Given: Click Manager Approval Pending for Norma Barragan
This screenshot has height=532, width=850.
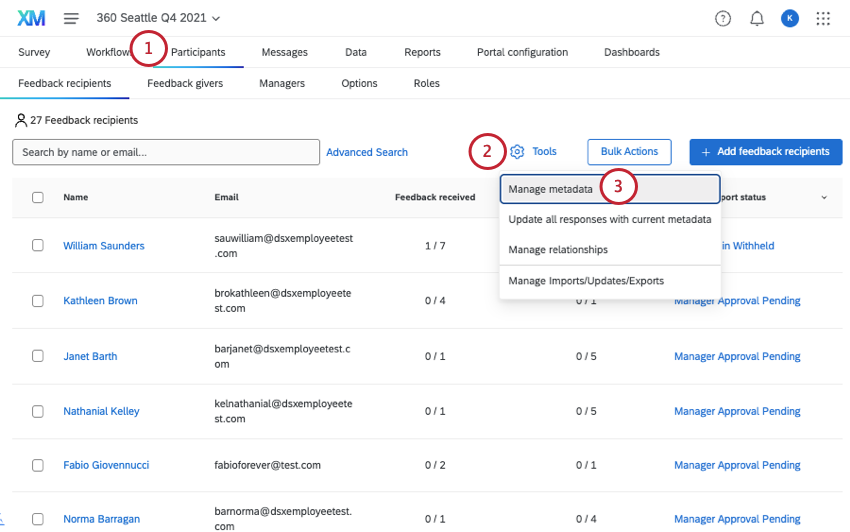Looking at the screenshot, I should click(737, 519).
